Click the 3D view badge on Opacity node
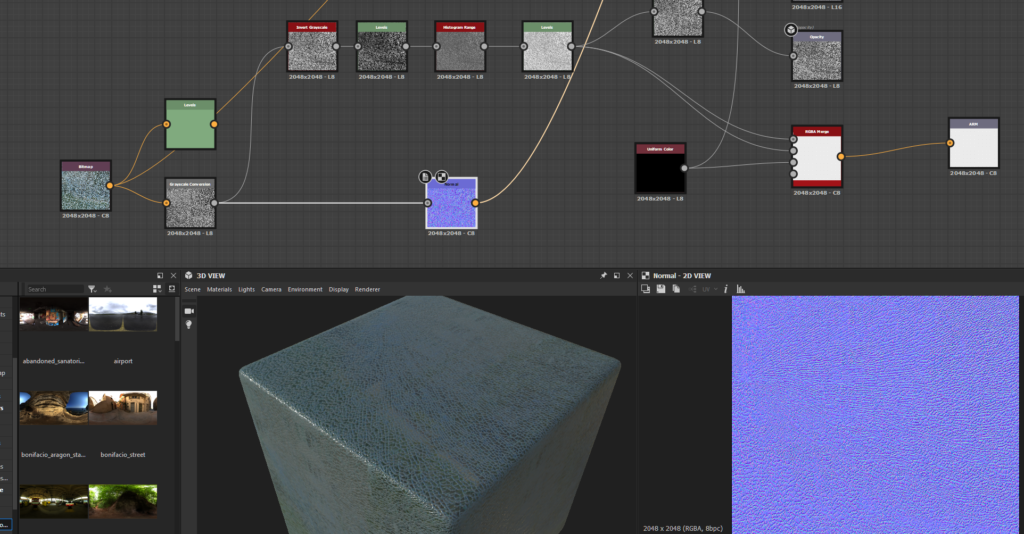 [791, 31]
